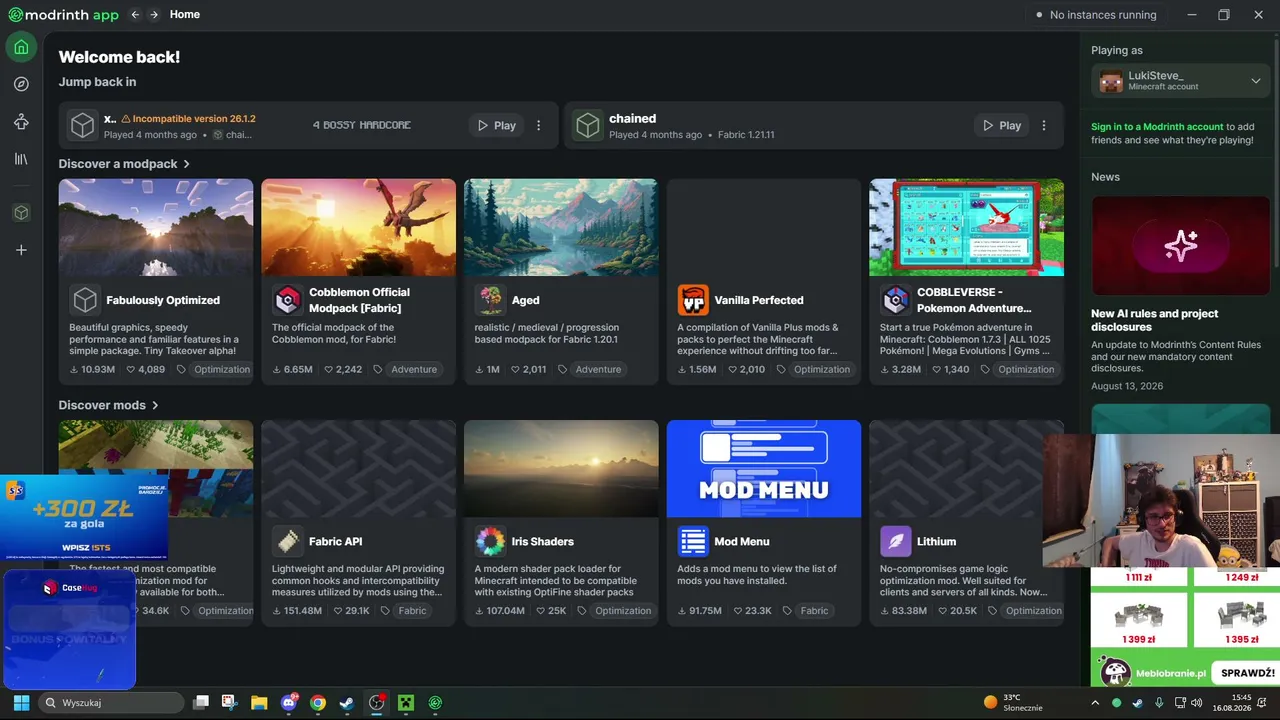Open the Windows Start menu
The width and height of the screenshot is (1280, 720).
pyautogui.click(x=21, y=703)
